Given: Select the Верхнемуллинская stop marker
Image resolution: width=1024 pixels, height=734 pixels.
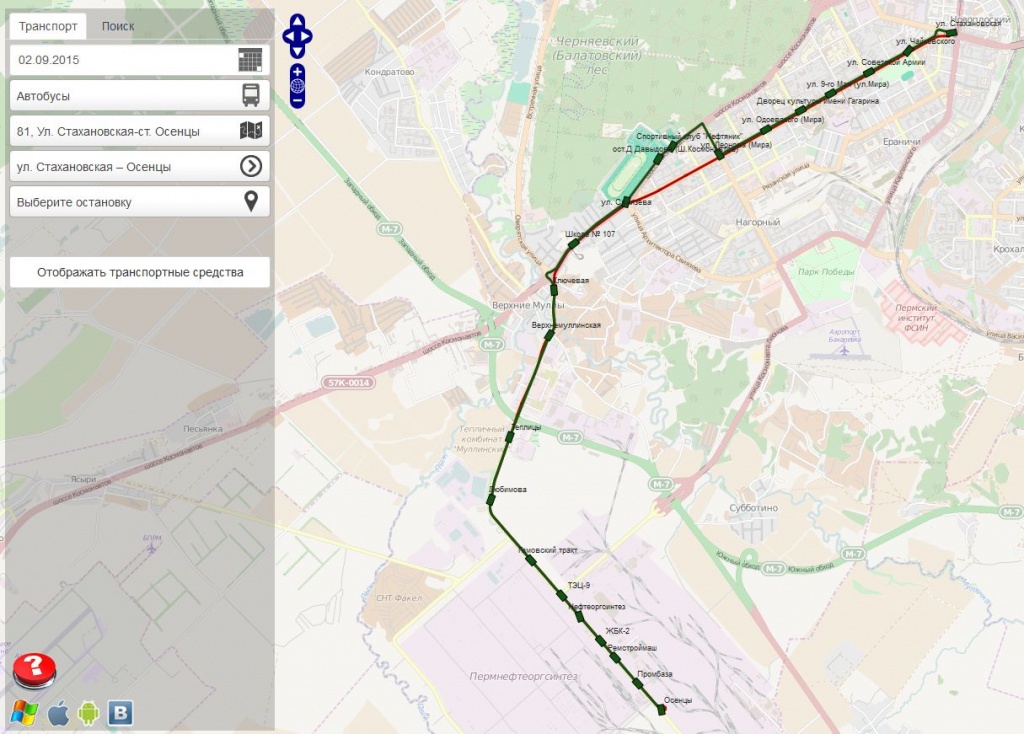Looking at the screenshot, I should click(550, 335).
